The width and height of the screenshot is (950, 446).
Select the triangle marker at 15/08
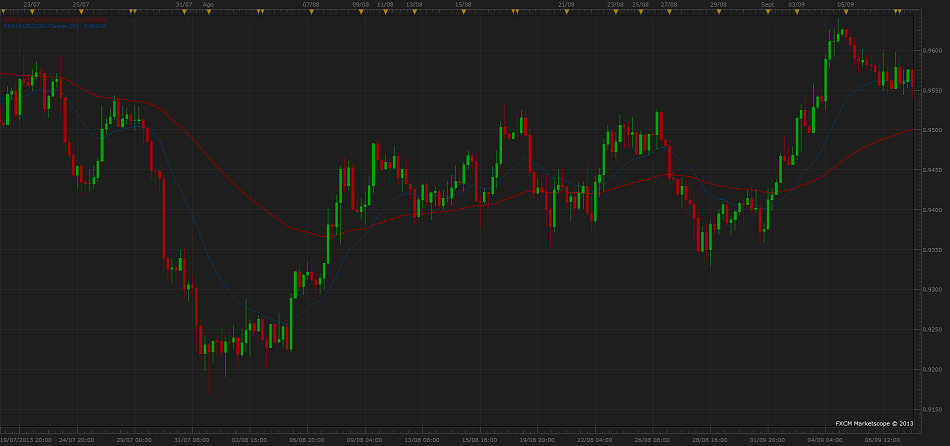pos(463,11)
